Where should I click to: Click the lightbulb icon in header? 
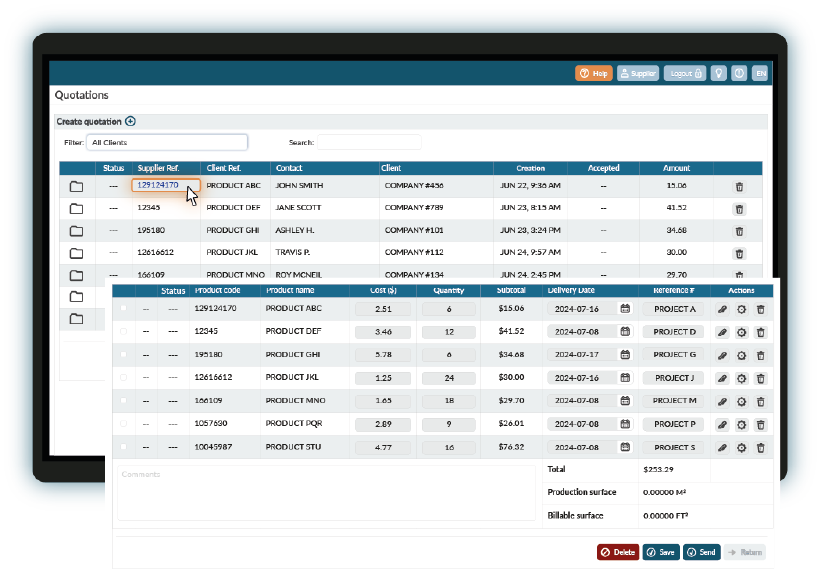[719, 73]
